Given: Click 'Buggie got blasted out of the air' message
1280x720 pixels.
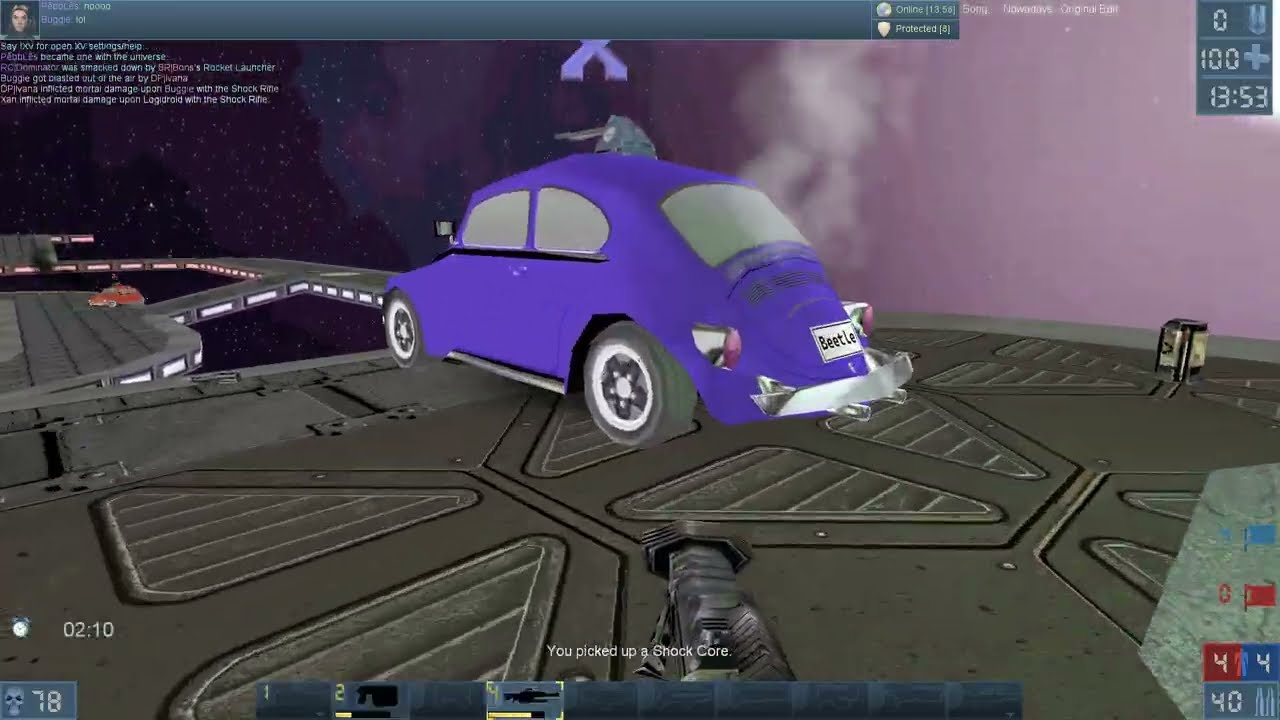Looking at the screenshot, I should click(94, 78).
